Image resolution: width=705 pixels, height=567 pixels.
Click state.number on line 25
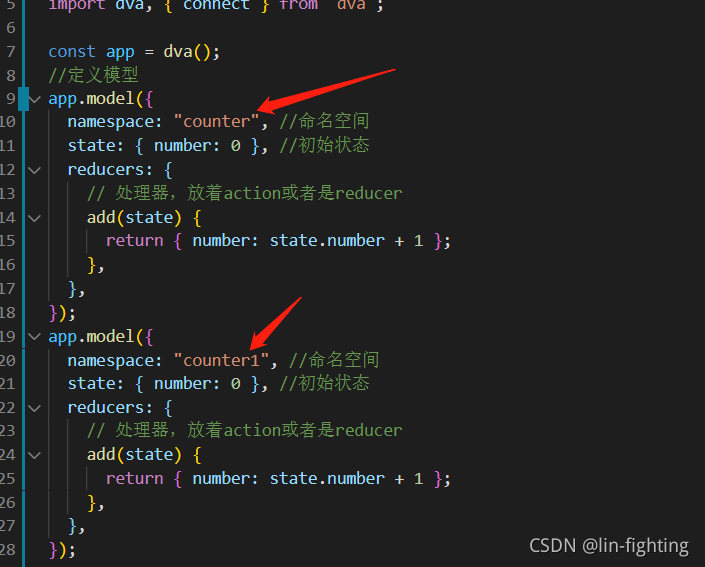pyautogui.click(x=327, y=478)
